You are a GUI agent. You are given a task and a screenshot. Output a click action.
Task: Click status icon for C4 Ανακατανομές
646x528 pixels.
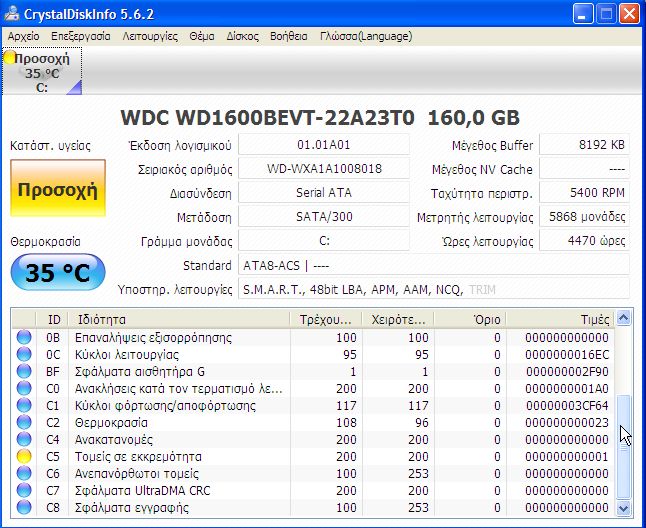click(24, 439)
